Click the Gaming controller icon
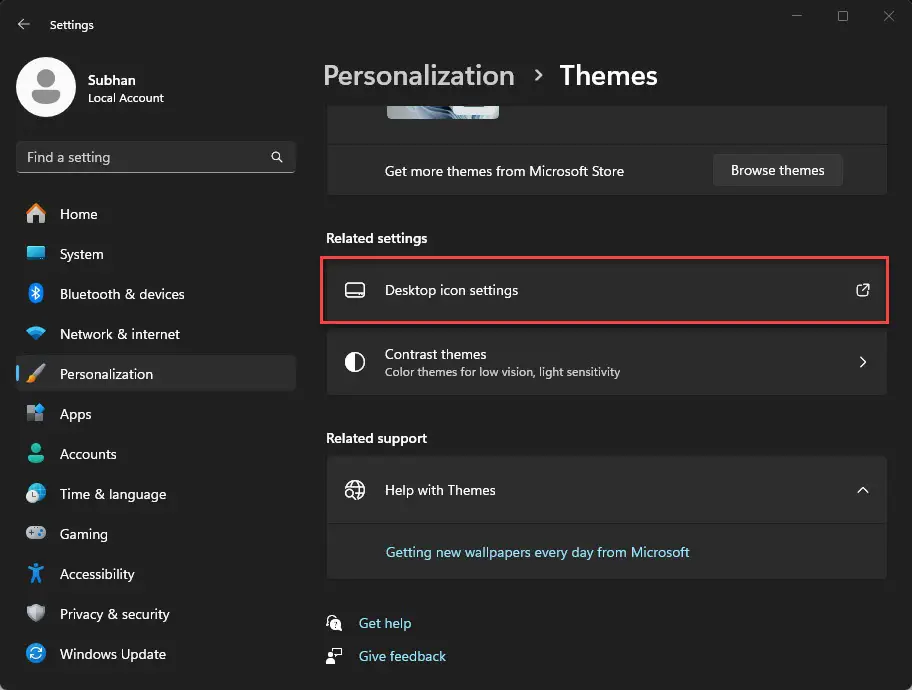 click(36, 534)
